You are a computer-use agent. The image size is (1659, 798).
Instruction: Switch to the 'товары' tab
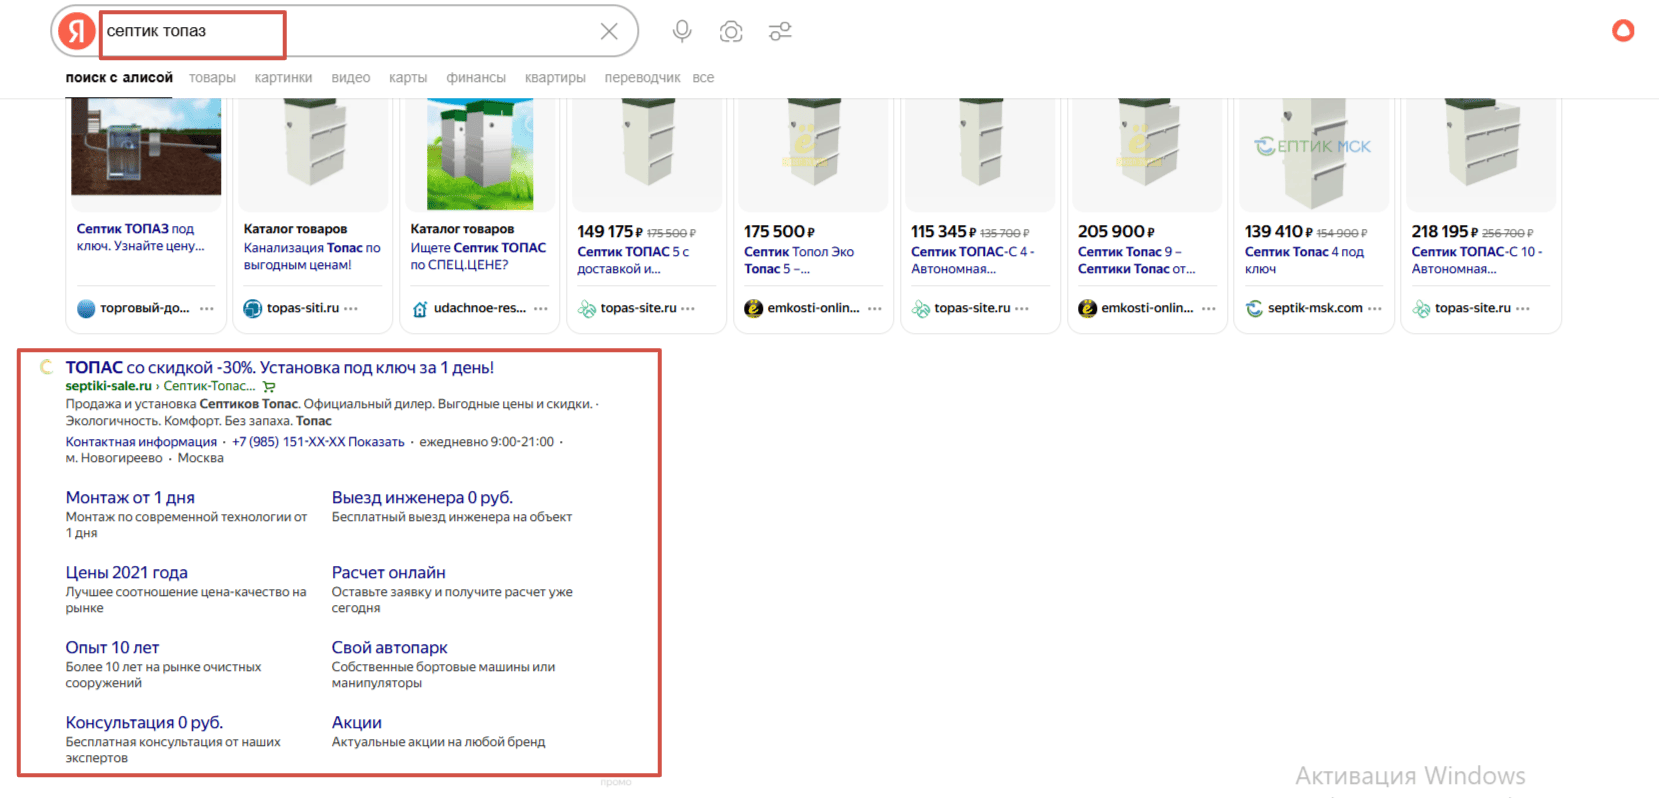(212, 77)
